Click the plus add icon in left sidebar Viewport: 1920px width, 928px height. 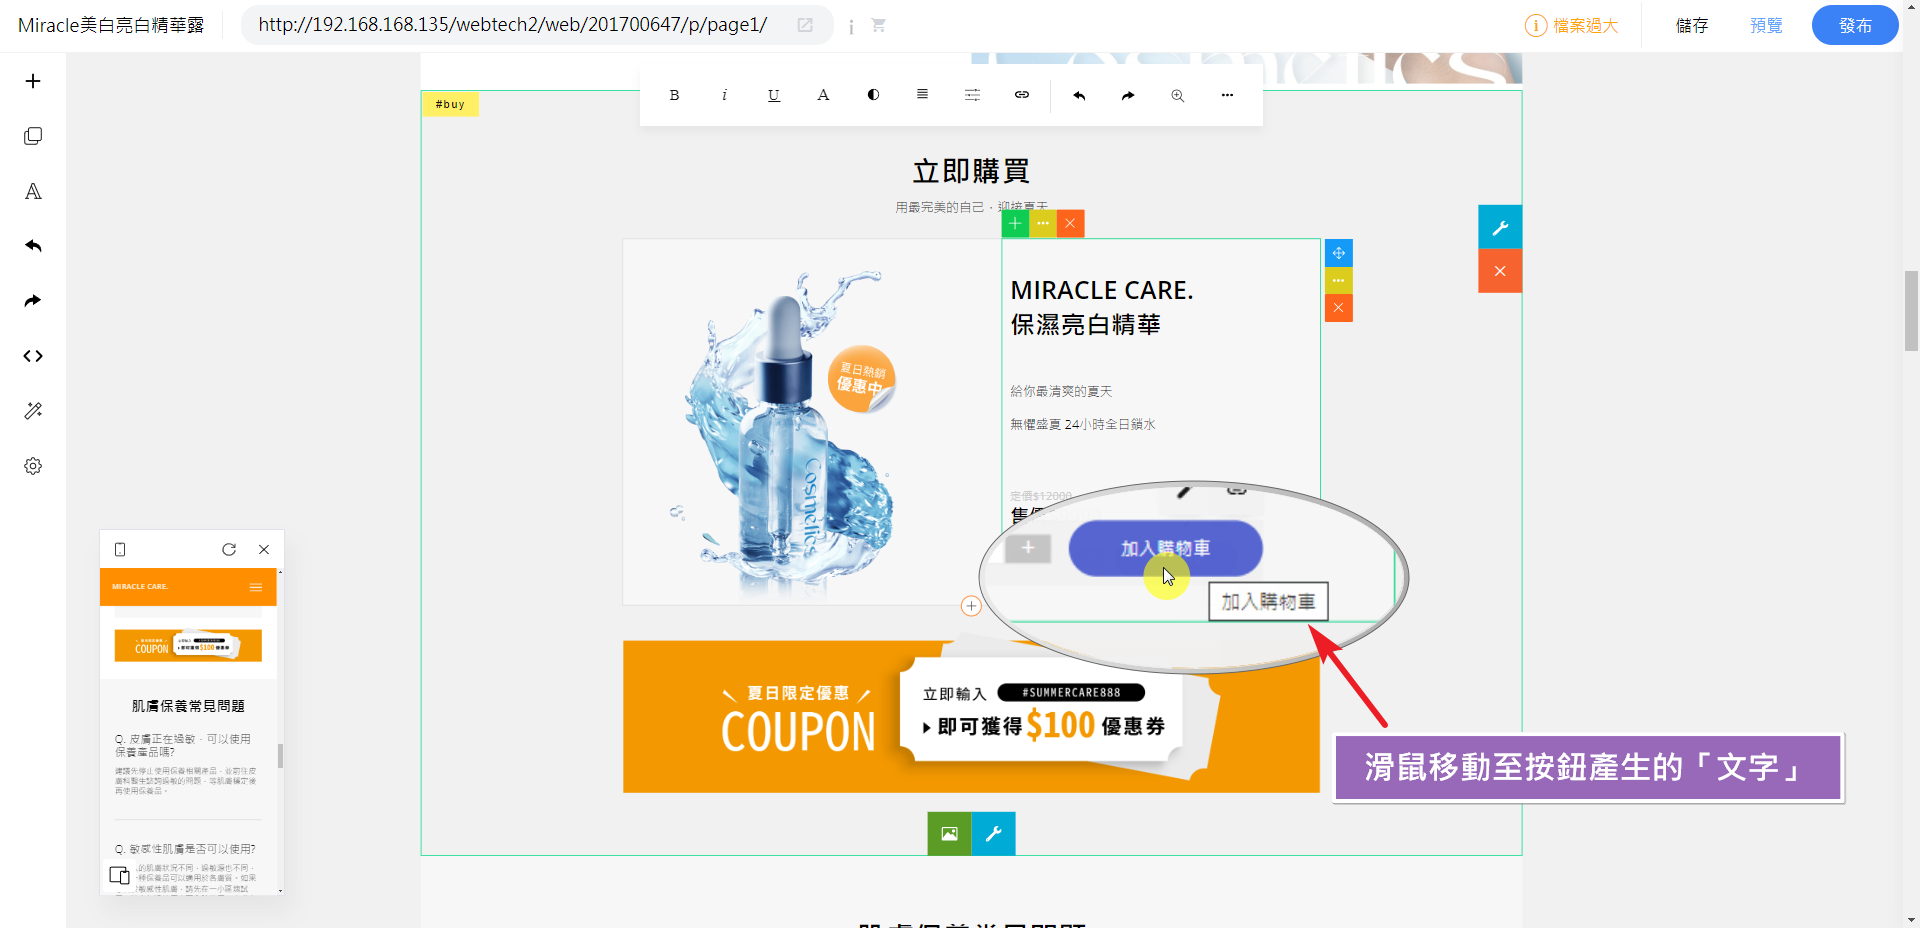pyautogui.click(x=33, y=81)
